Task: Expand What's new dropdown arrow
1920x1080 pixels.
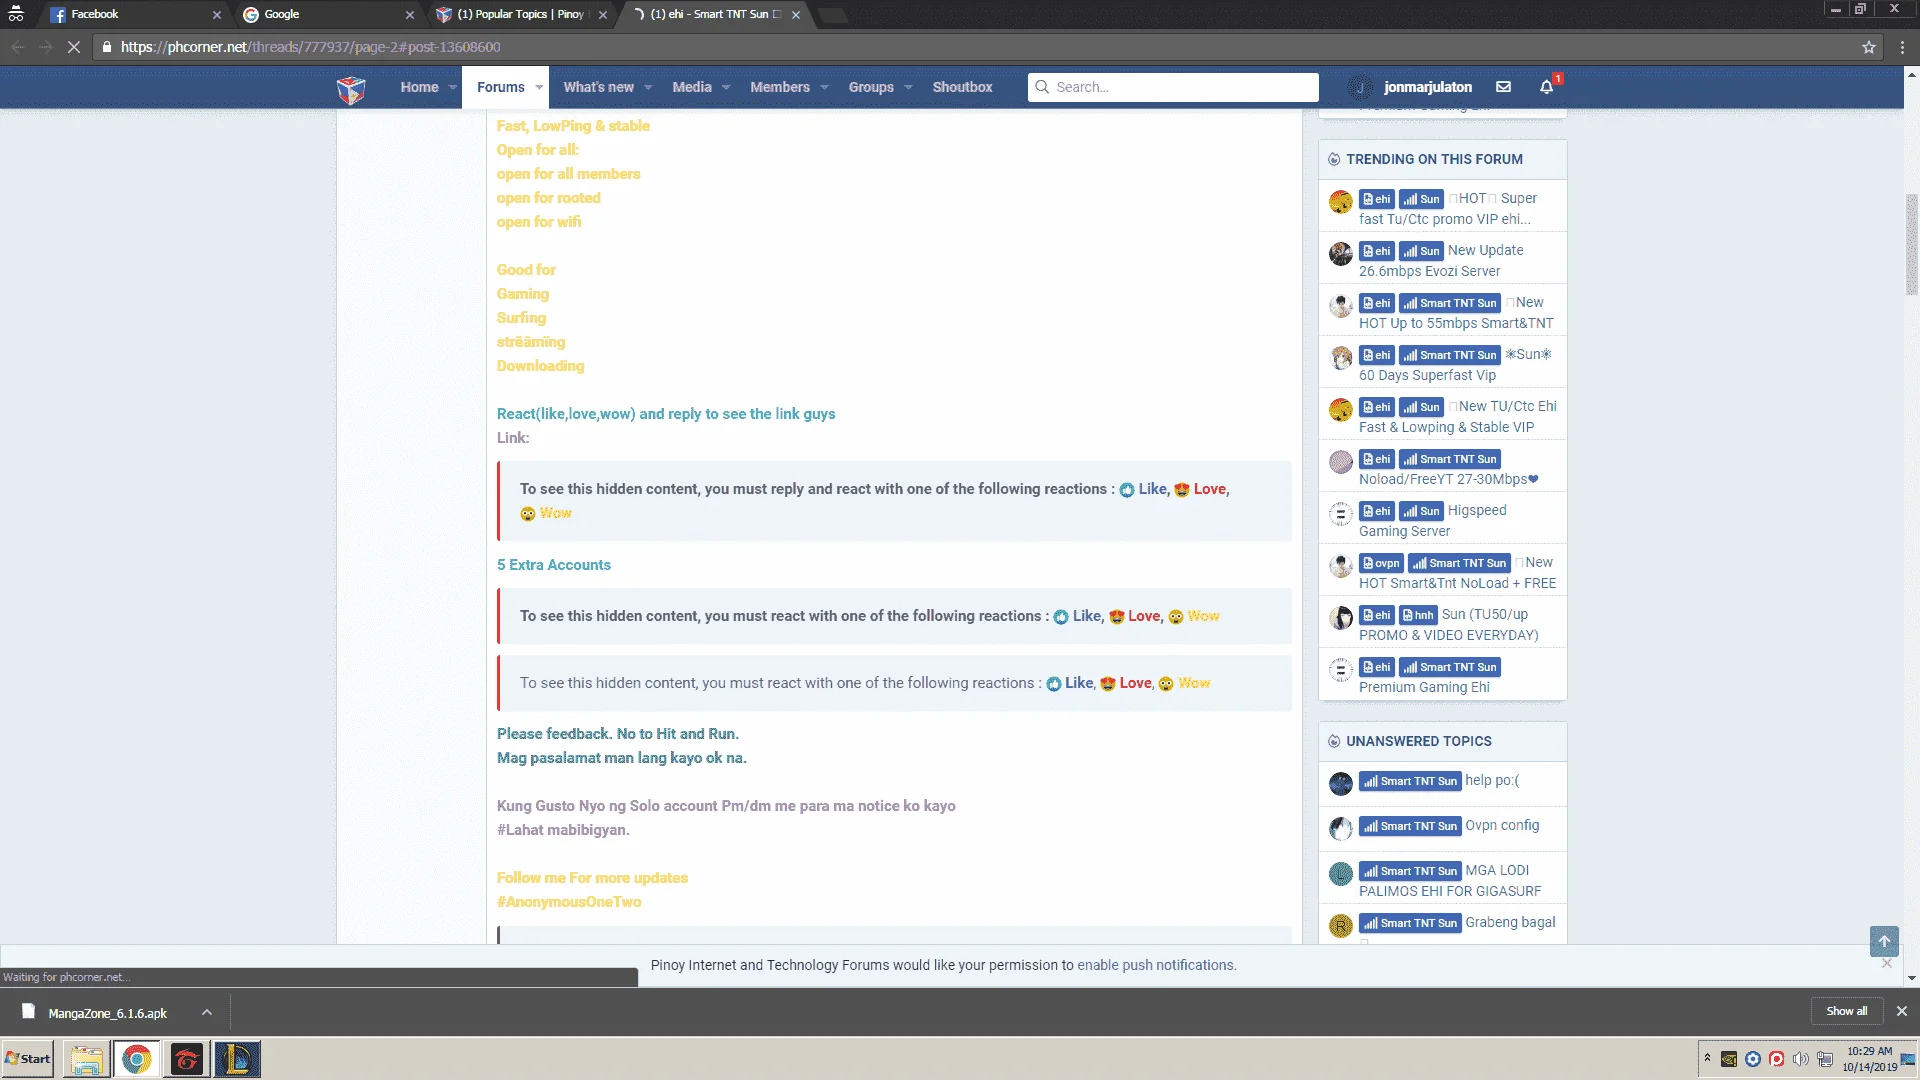Action: [648, 87]
